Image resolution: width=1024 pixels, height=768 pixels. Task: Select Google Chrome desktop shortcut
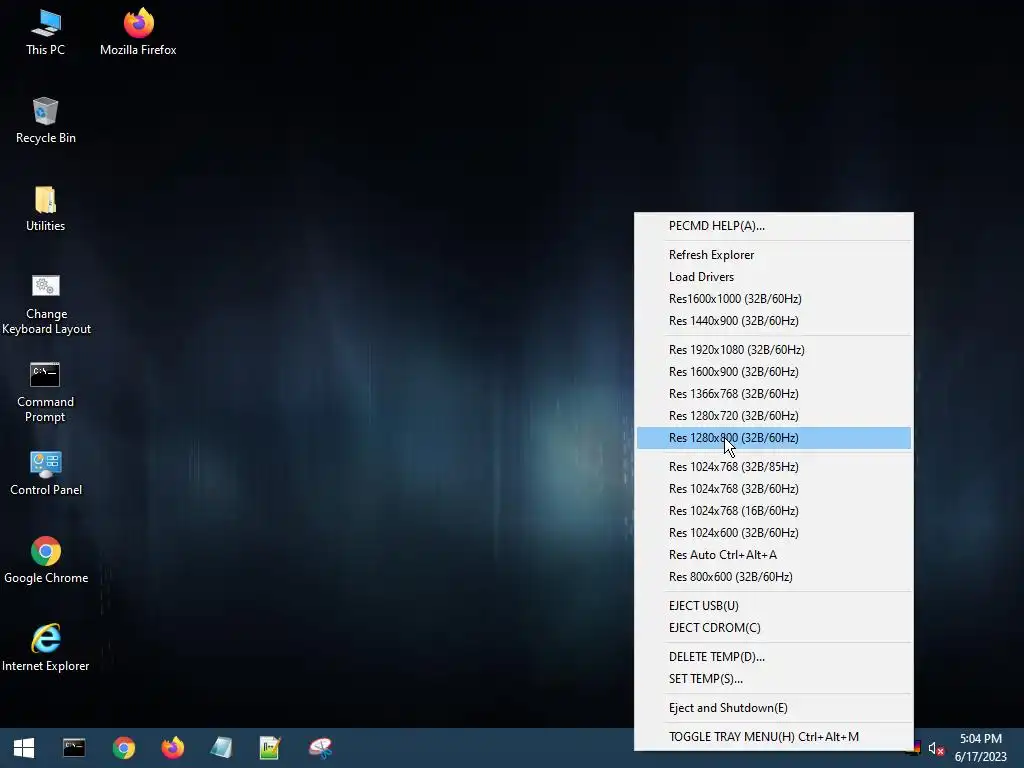[46, 560]
